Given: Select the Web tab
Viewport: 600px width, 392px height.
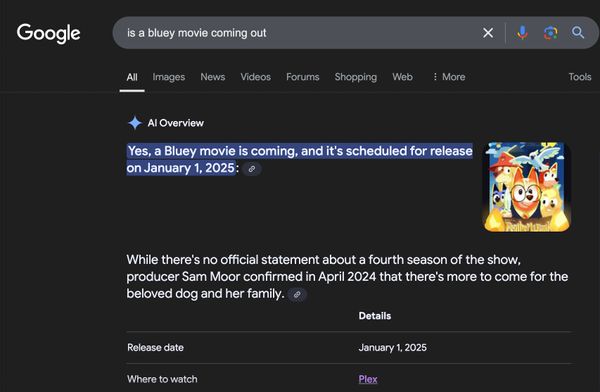Looking at the screenshot, I should coord(403,77).
